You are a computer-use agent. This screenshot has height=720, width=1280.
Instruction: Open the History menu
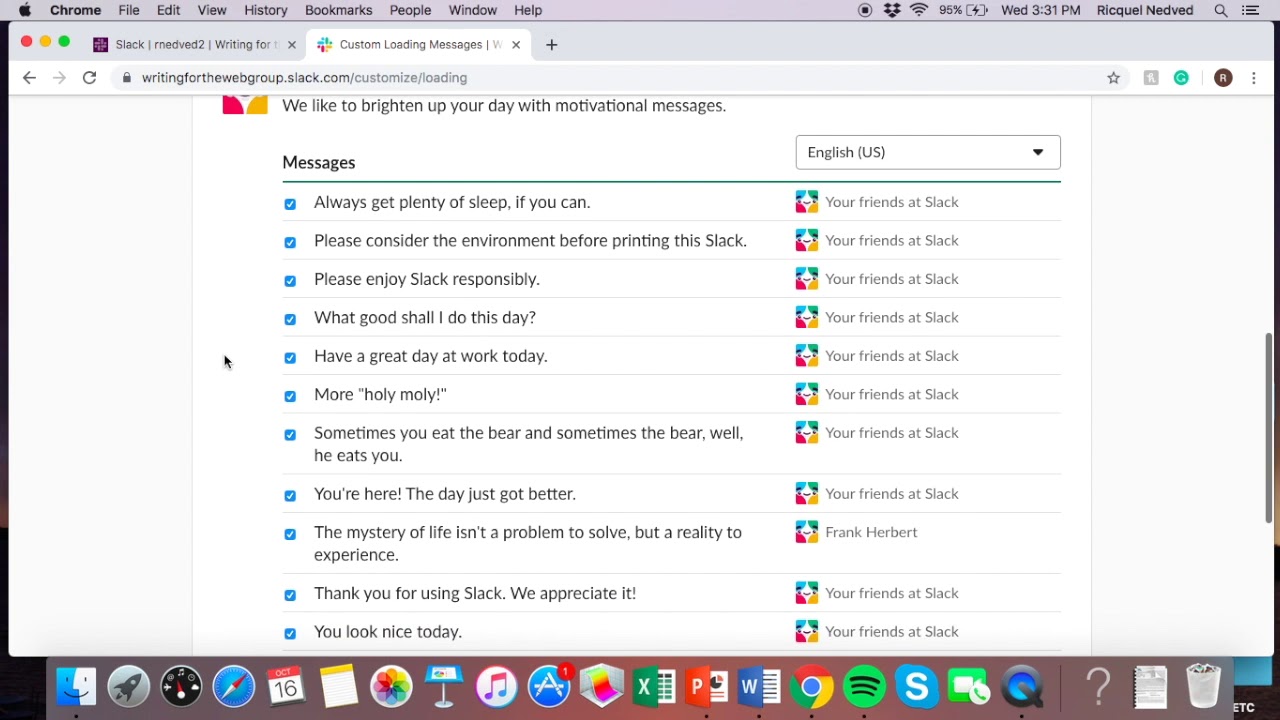tap(266, 10)
